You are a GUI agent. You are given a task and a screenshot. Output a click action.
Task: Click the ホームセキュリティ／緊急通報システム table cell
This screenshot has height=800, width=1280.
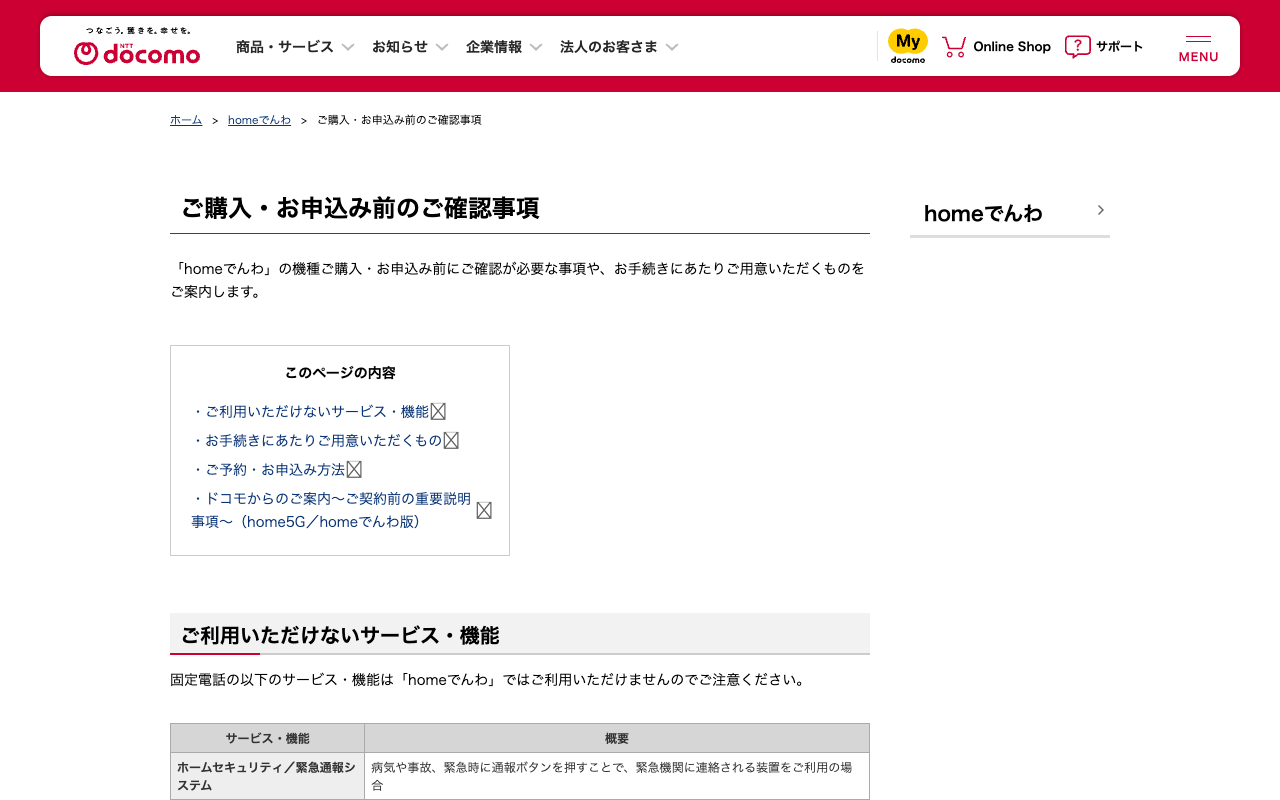[267, 776]
